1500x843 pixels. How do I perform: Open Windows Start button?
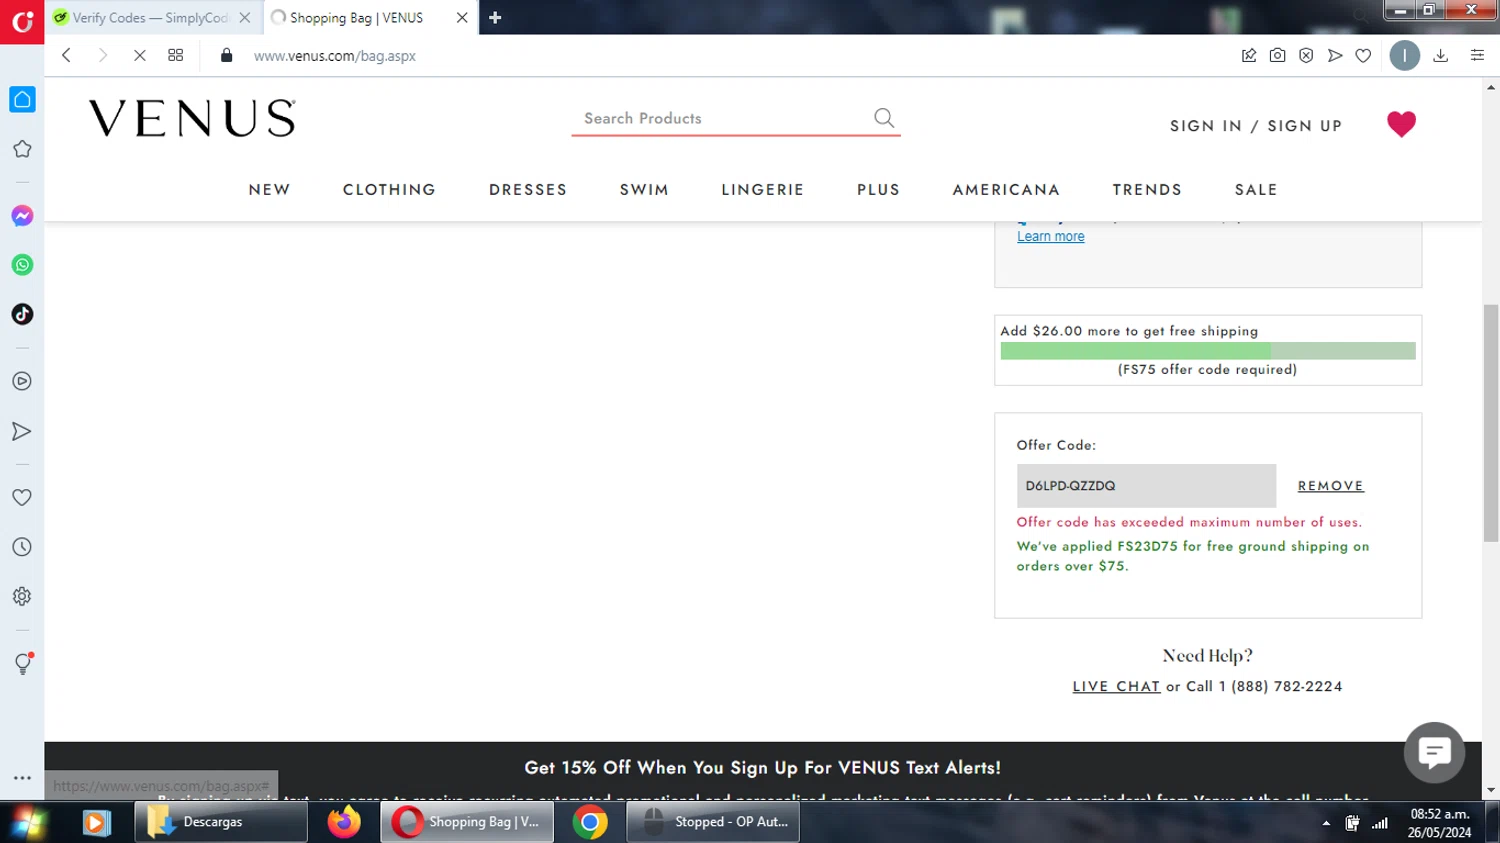(27, 822)
